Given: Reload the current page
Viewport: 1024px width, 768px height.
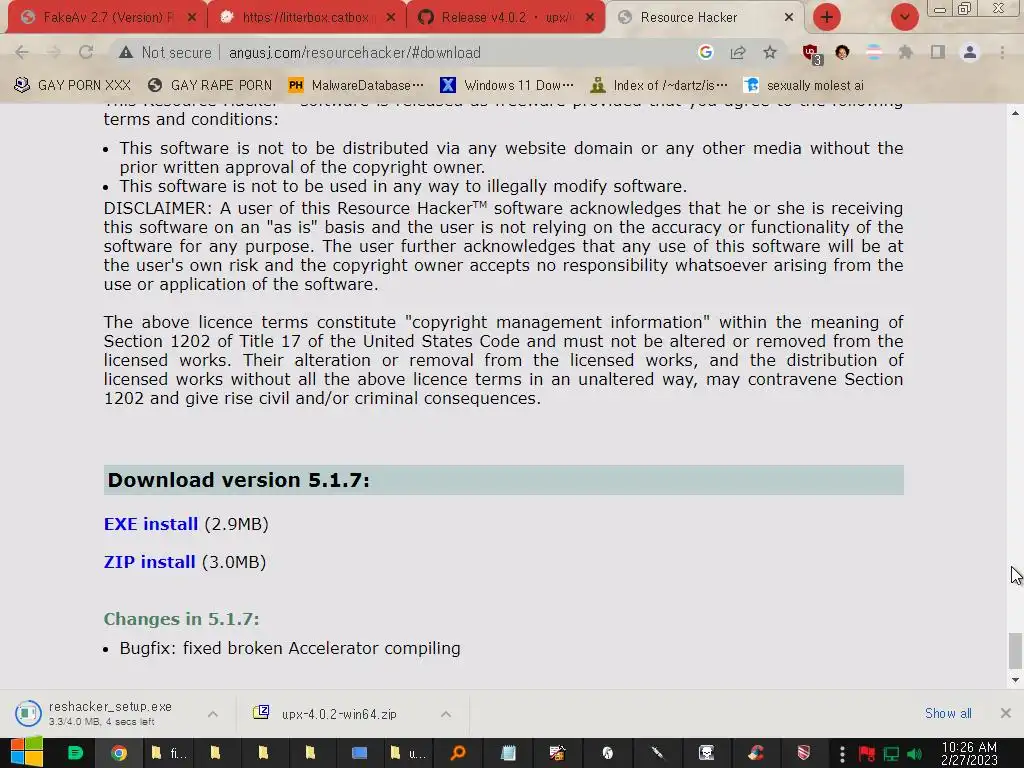Looking at the screenshot, I should 86,52.
